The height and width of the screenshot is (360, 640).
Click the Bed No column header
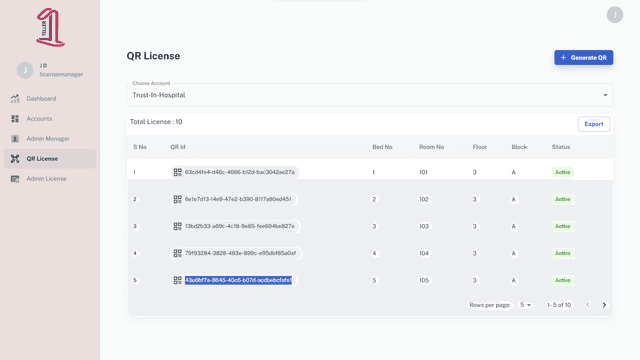click(x=382, y=147)
